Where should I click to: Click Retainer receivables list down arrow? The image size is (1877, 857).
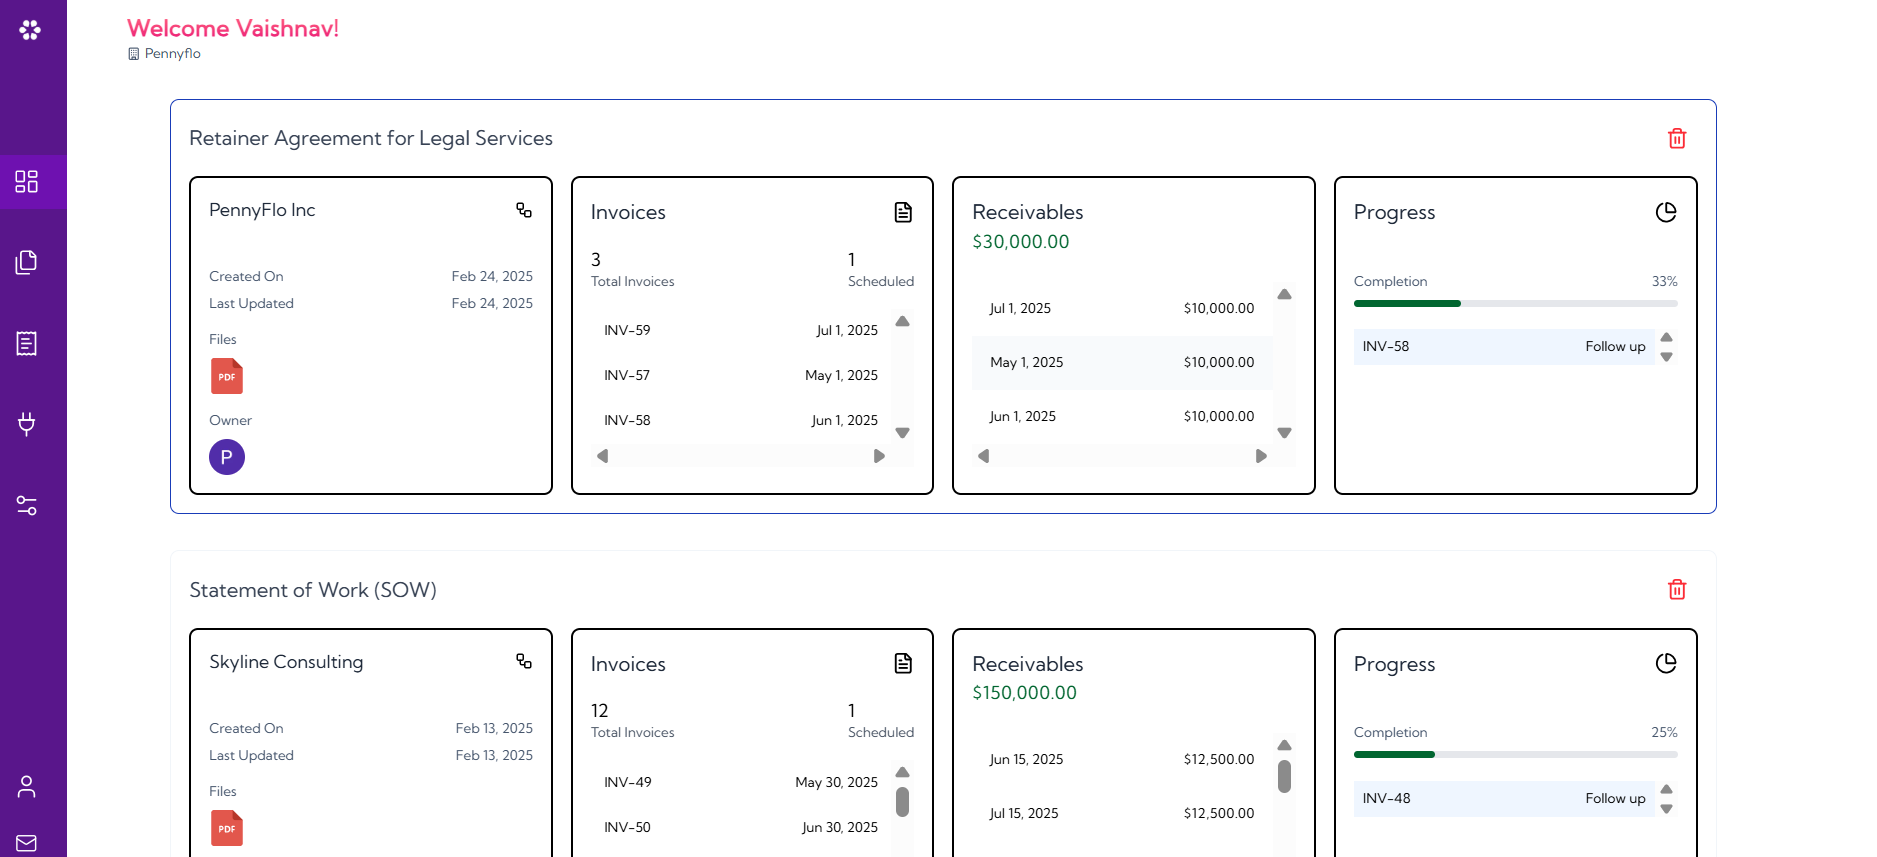(x=1284, y=433)
